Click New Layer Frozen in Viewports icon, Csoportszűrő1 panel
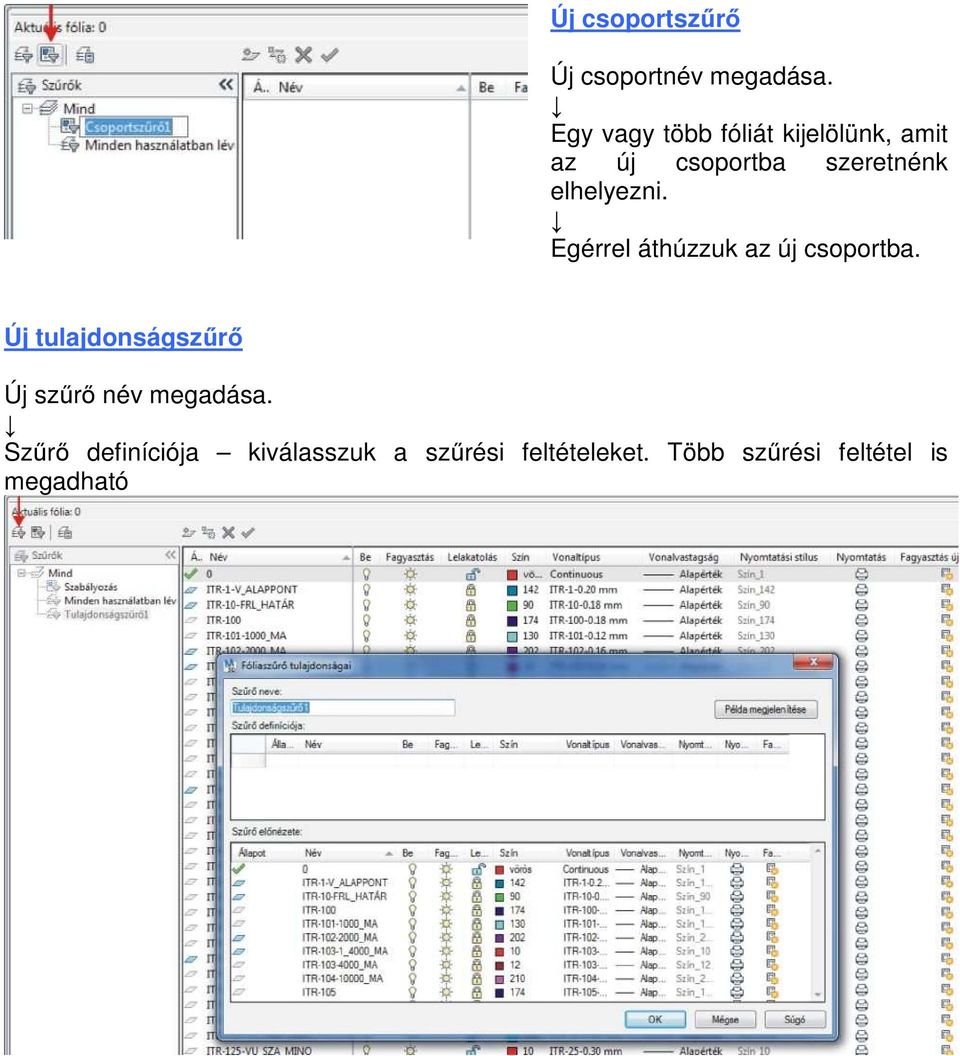 277,55
